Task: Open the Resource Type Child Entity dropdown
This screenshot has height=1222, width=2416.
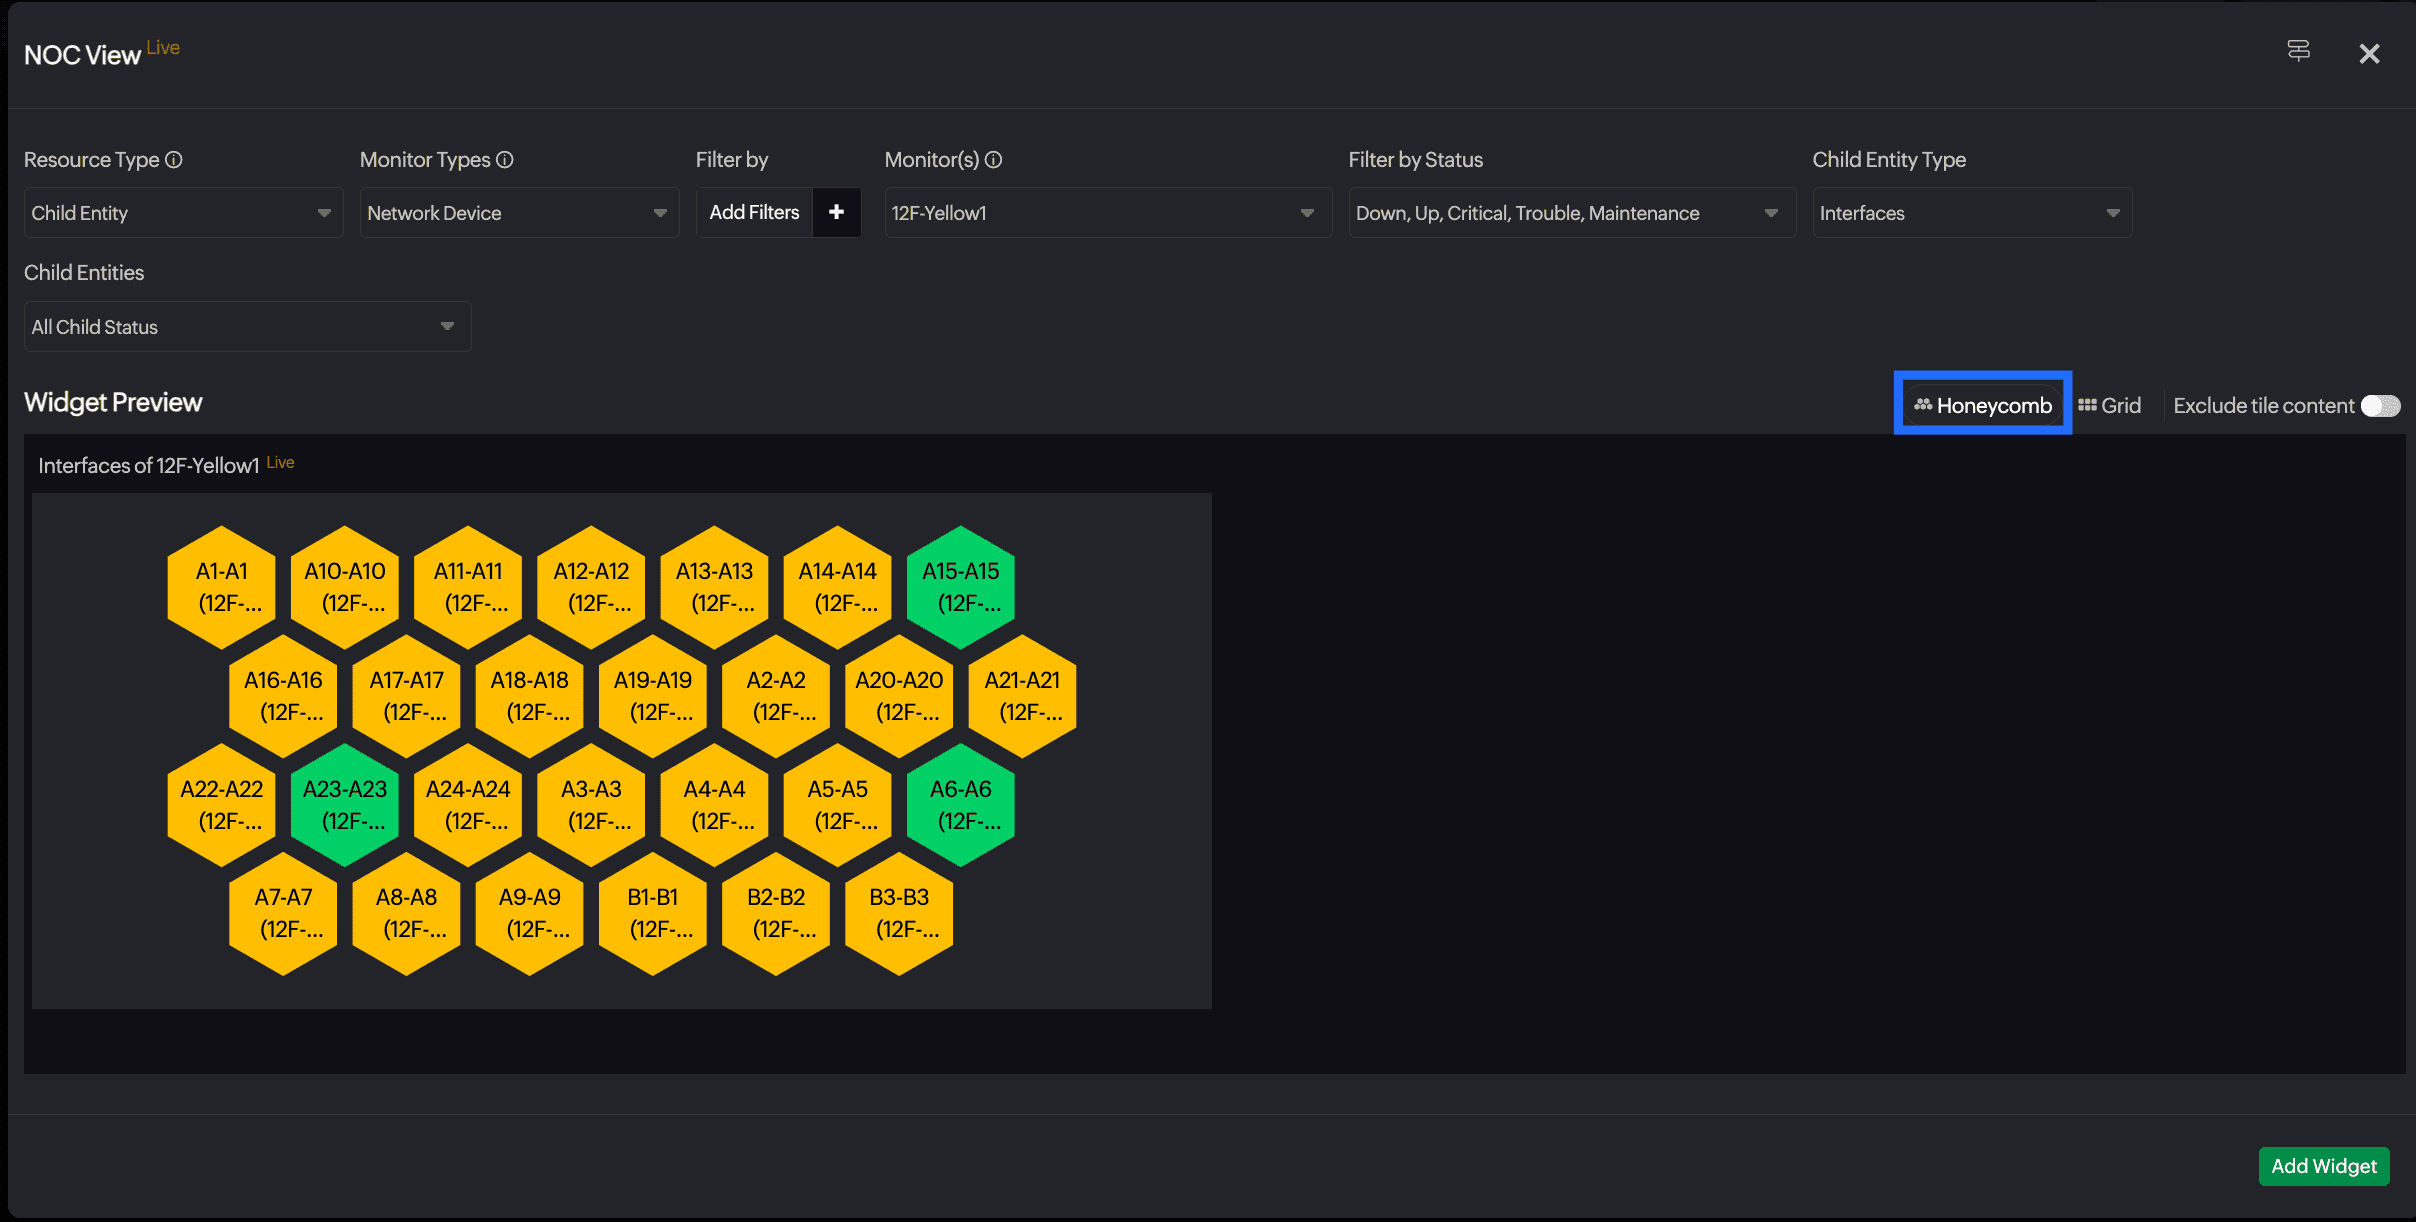Action: [183, 213]
